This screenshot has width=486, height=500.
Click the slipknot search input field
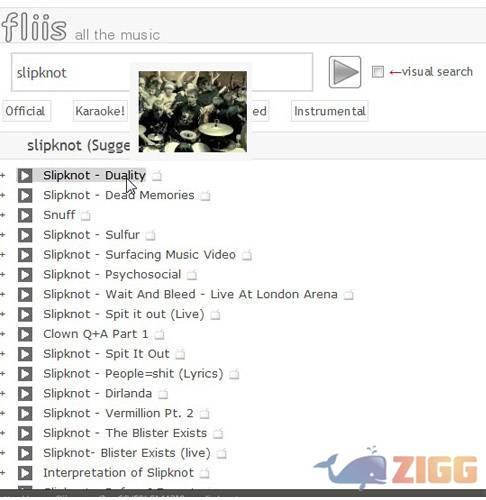coord(162,72)
